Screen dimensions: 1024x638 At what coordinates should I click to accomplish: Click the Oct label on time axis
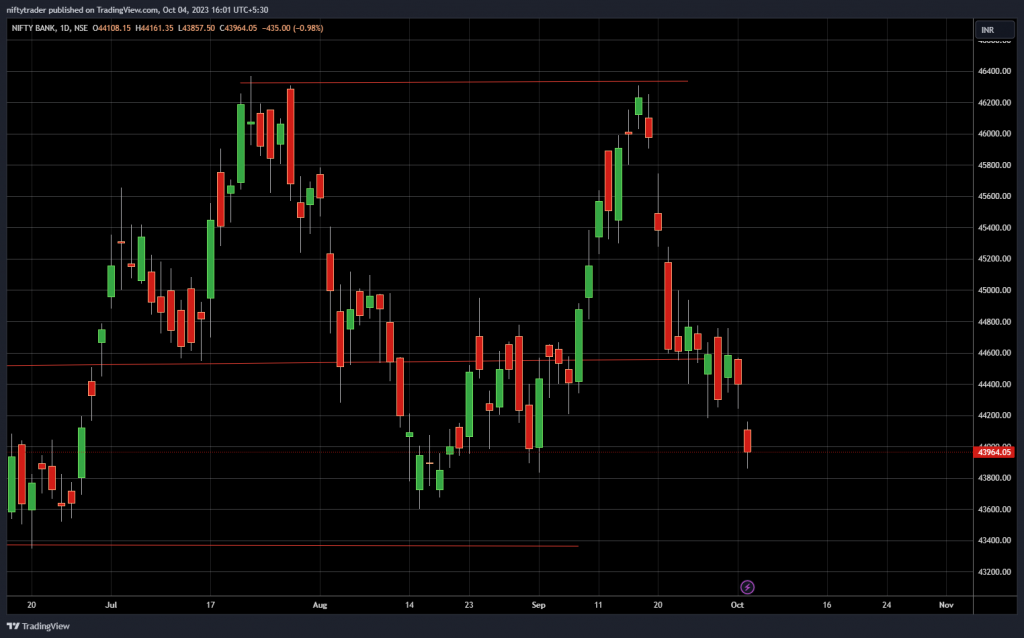(737, 605)
